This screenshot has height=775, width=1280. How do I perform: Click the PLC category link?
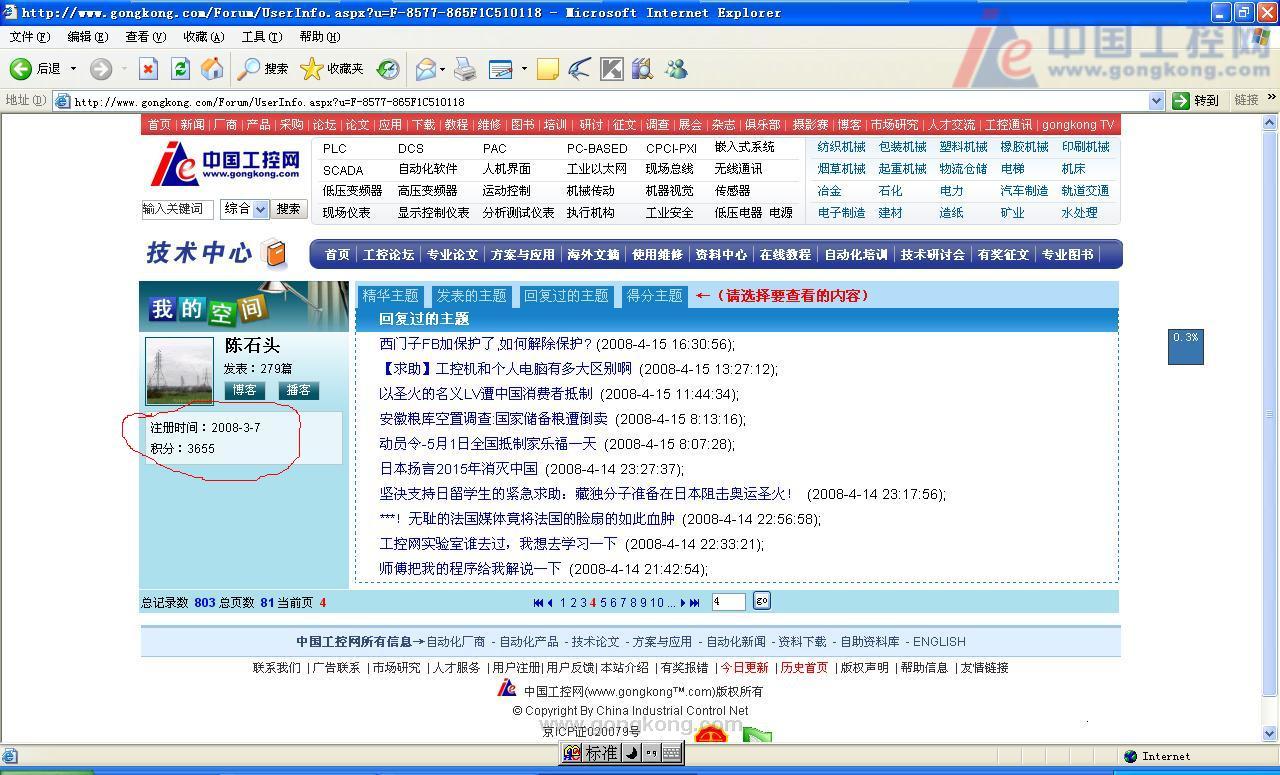(335, 148)
